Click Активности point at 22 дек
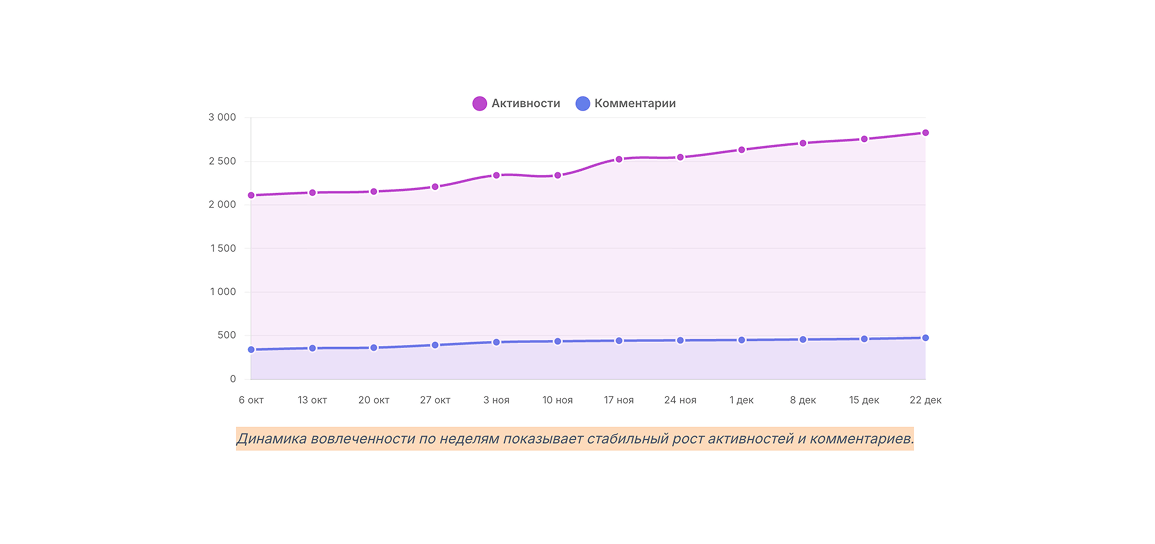Image resolution: width=1155 pixels, height=544 pixels. [x=925, y=133]
